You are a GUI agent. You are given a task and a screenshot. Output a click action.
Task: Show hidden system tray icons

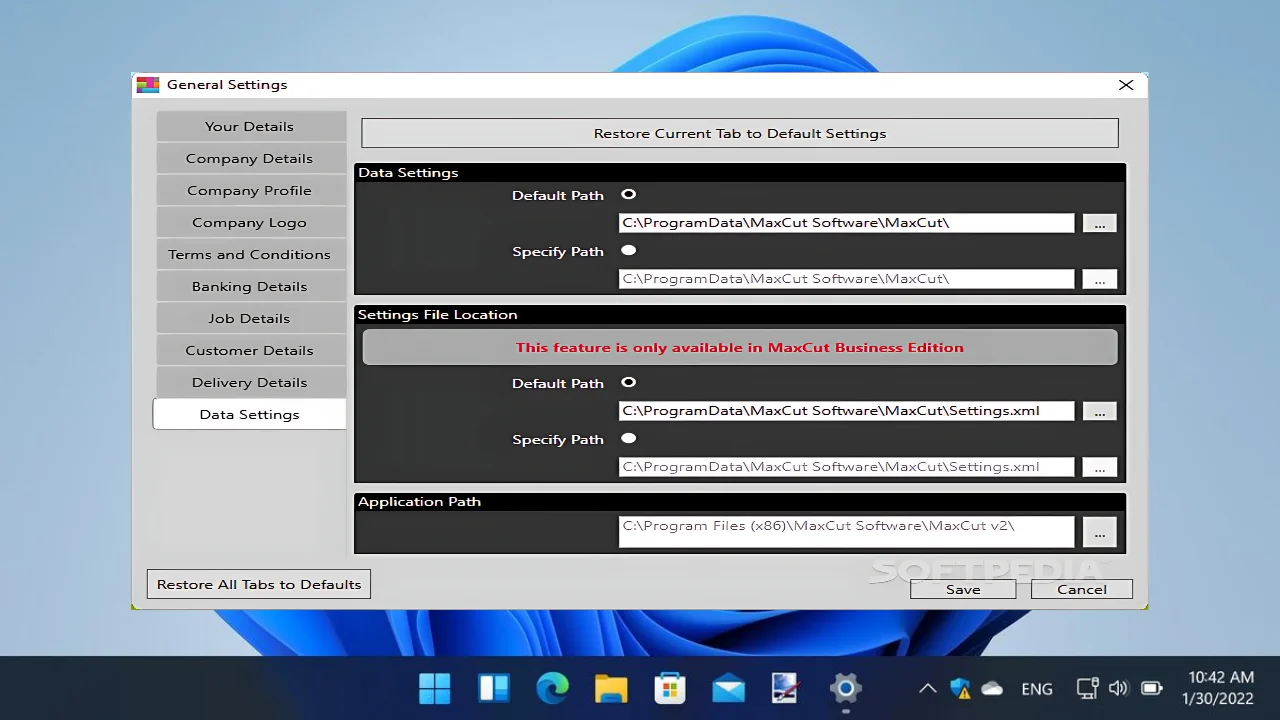928,688
